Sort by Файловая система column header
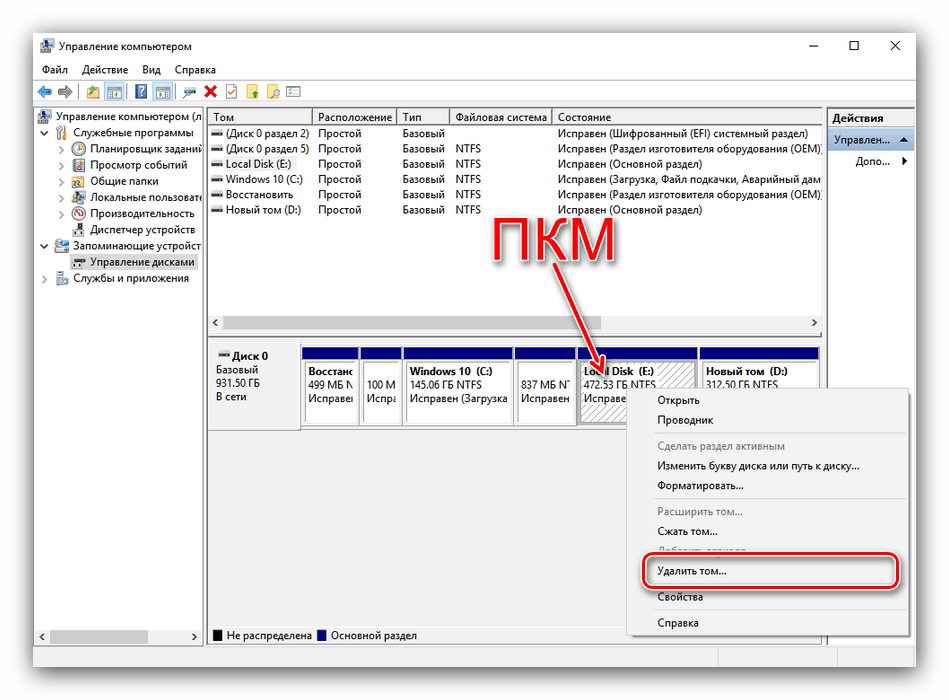The width and height of the screenshot is (949, 700). (501, 117)
